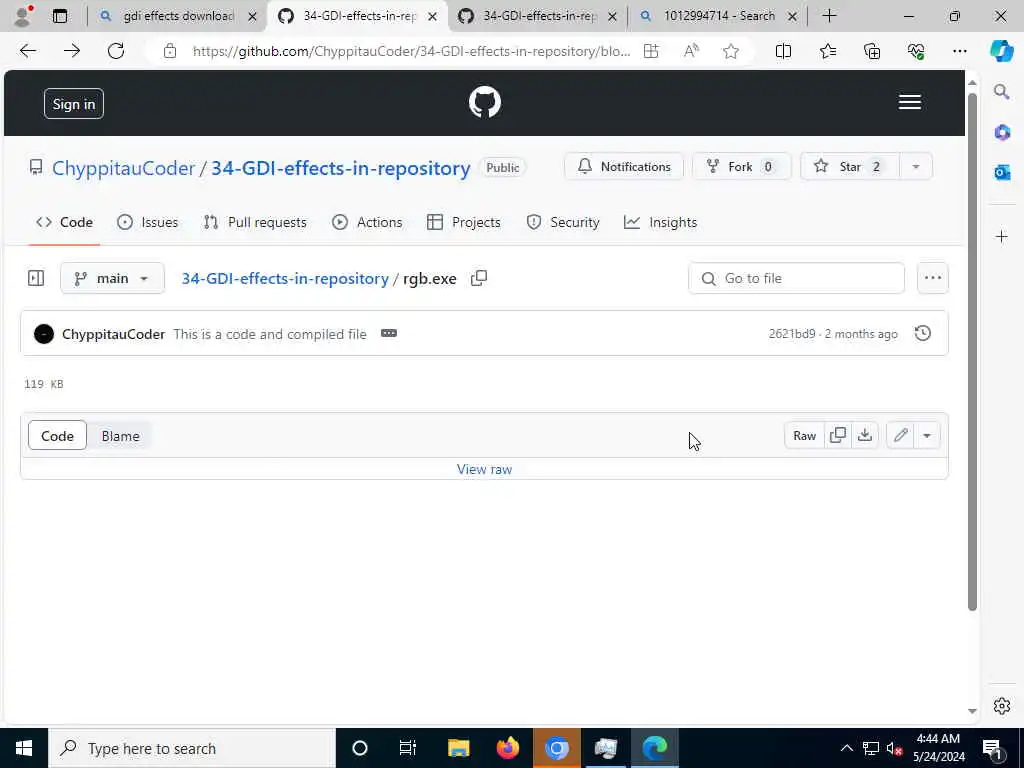Image resolution: width=1024 pixels, height=768 pixels.
Task: Open 34-GDI-effects-in-repository repo title link
Action: [340, 168]
